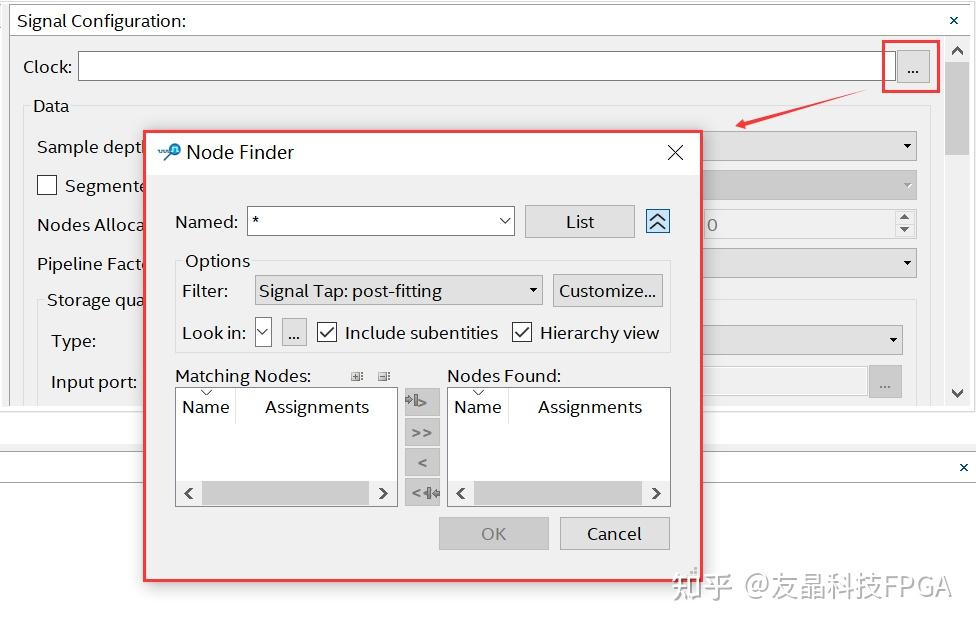Sort Nodes Found by Assignments column
This screenshot has width=976, height=626.
pyautogui.click(x=589, y=406)
